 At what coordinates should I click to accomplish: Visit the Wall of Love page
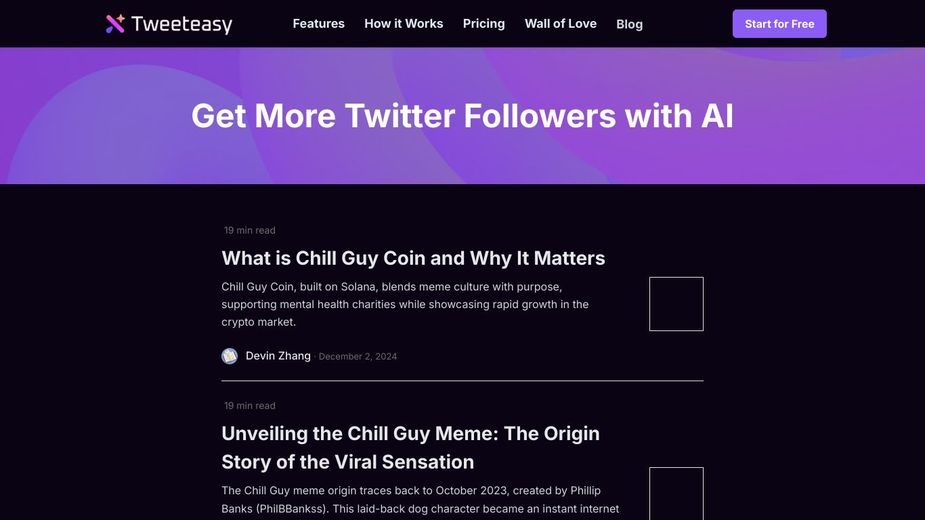click(560, 23)
